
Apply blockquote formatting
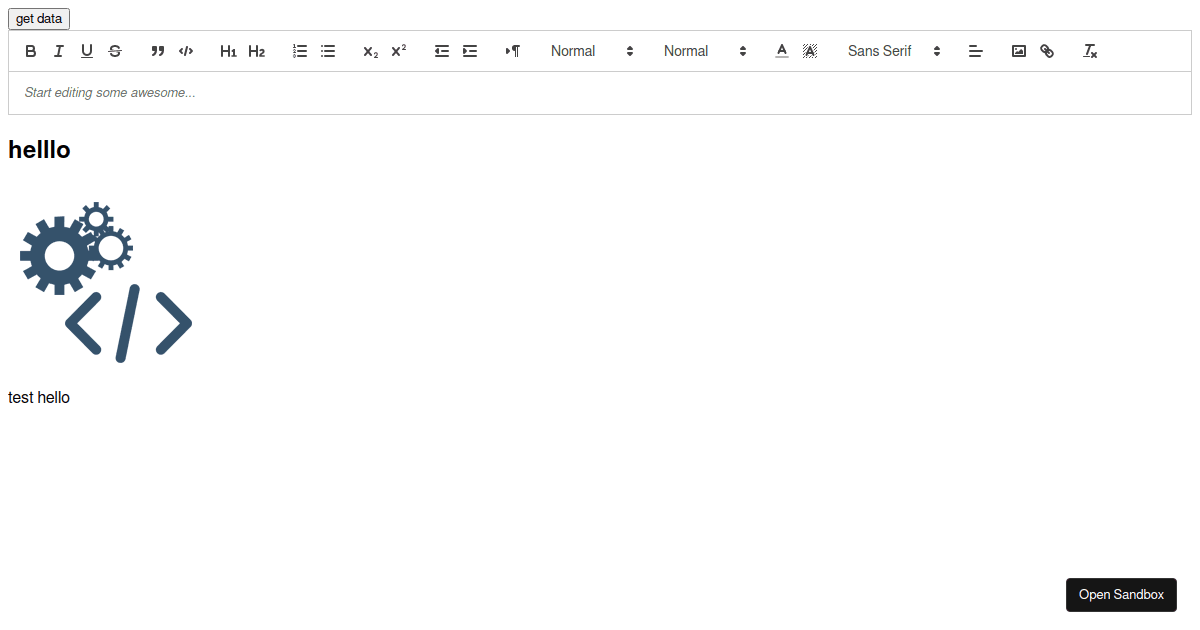(157, 51)
